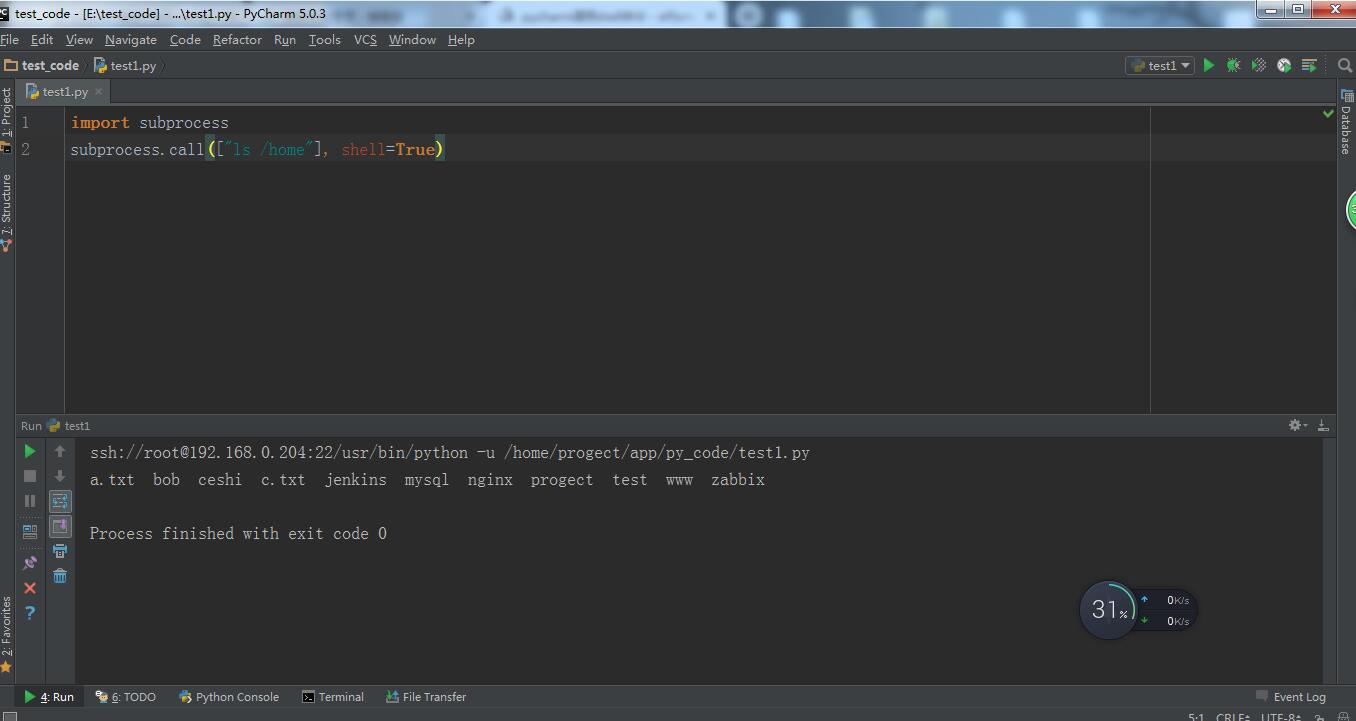Image resolution: width=1356 pixels, height=721 pixels.
Task: Open the Refactor menu
Action: coord(237,39)
